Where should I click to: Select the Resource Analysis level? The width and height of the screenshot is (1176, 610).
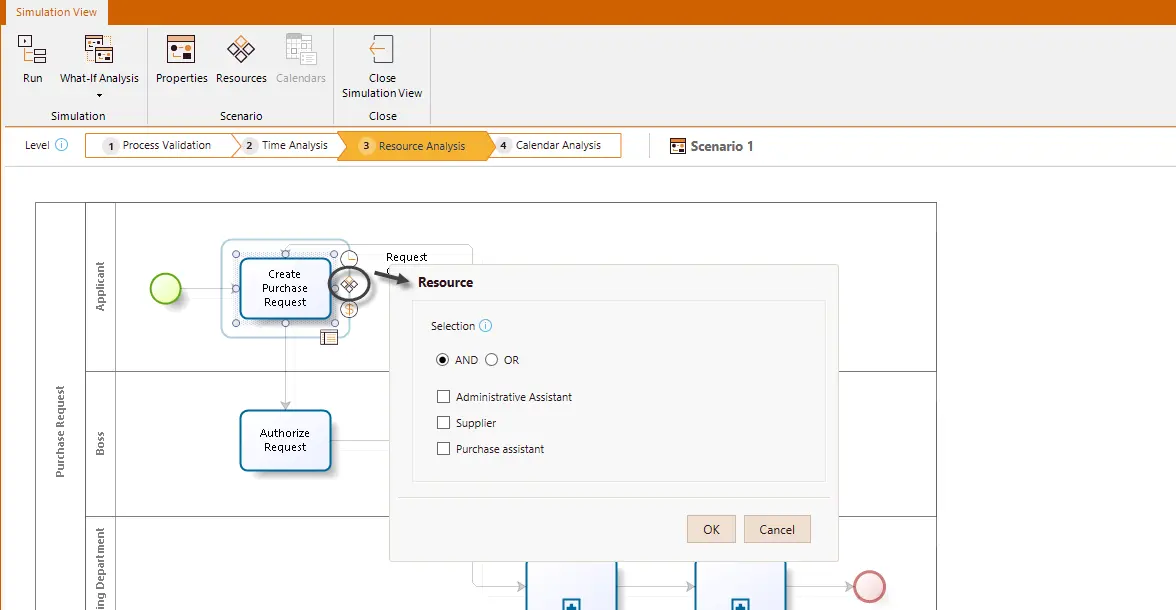tap(414, 146)
